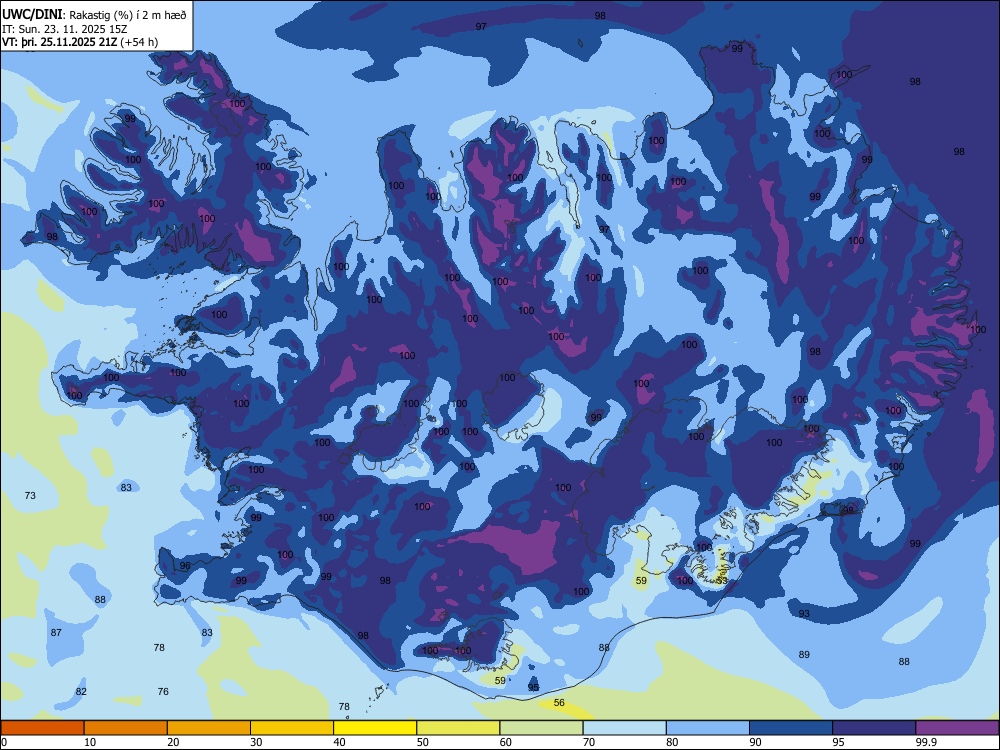Viewport: 1000px width, 750px height.
Task: Click the 'IT: Sun. 23. 11. 2025 15Z' line
Action: (x=66, y=29)
